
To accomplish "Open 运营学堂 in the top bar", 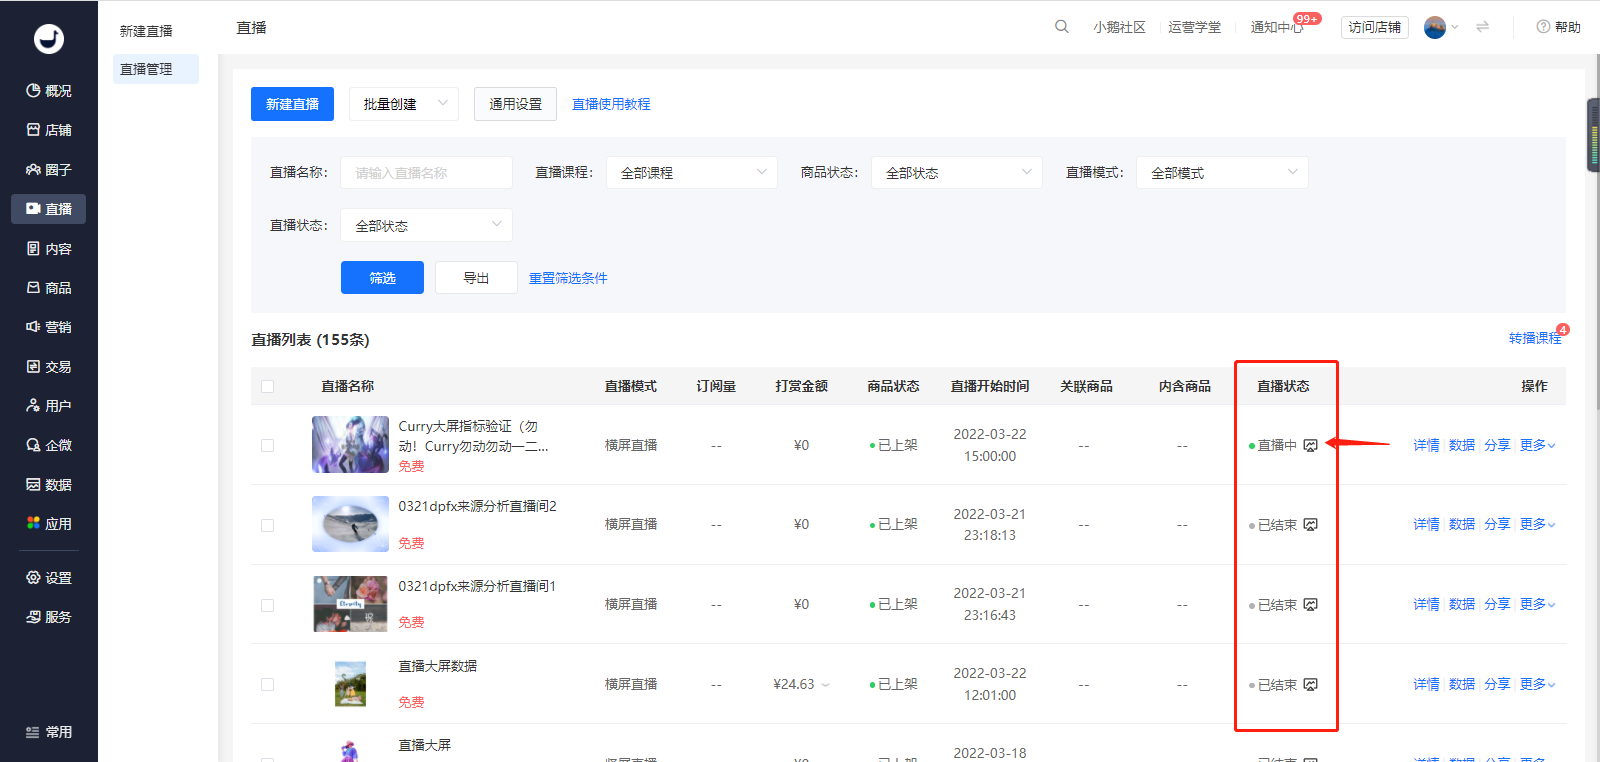I will [x=1195, y=27].
